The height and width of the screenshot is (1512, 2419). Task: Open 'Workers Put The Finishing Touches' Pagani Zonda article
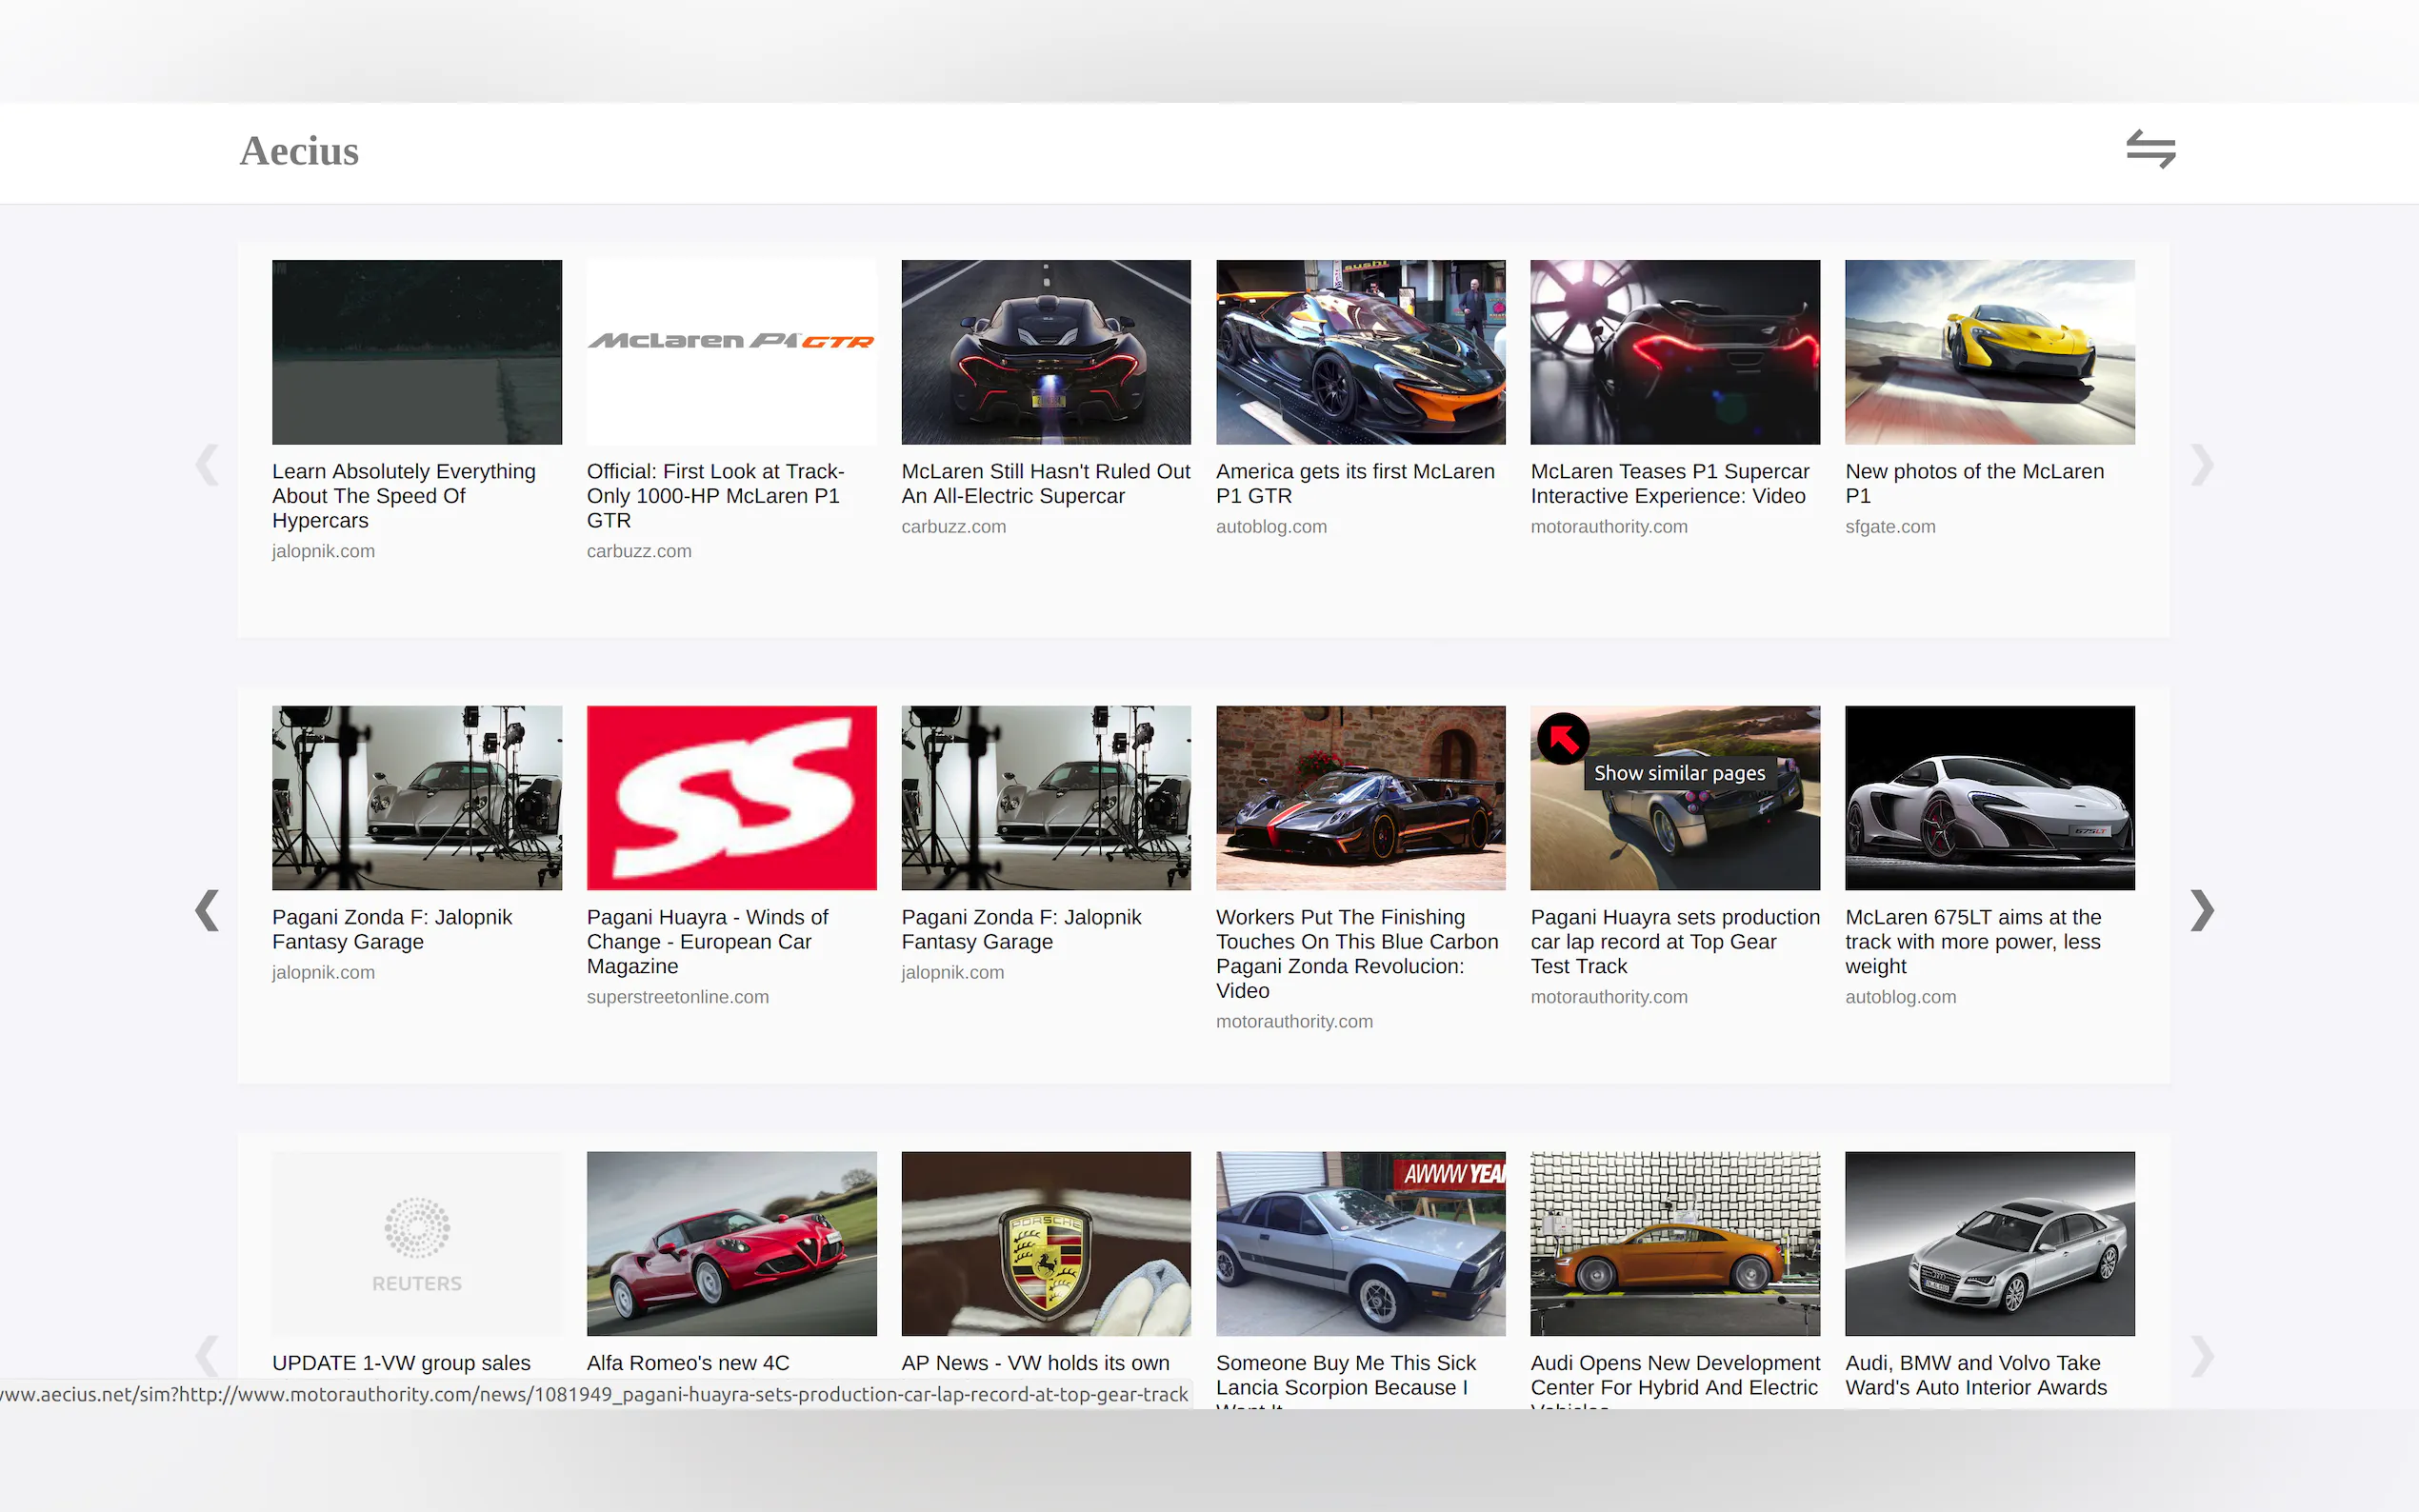1357,954
